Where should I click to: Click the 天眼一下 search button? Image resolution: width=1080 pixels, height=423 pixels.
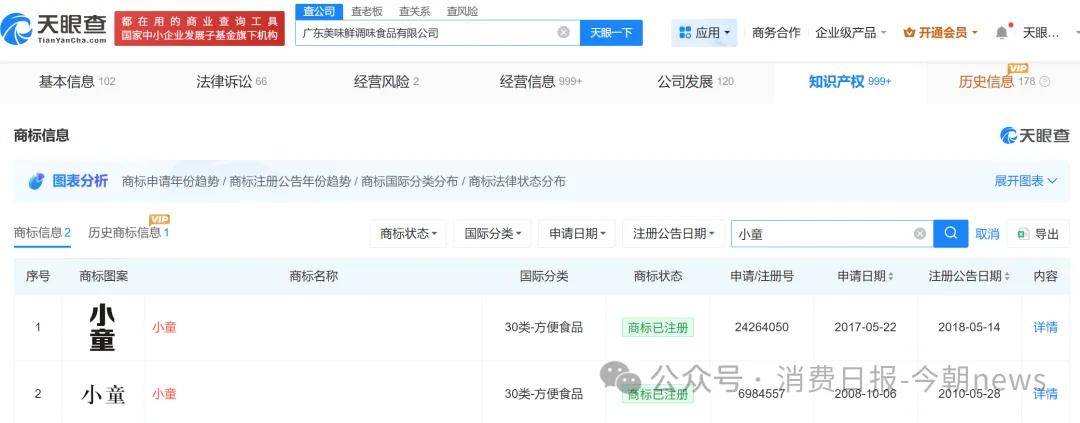pos(611,32)
